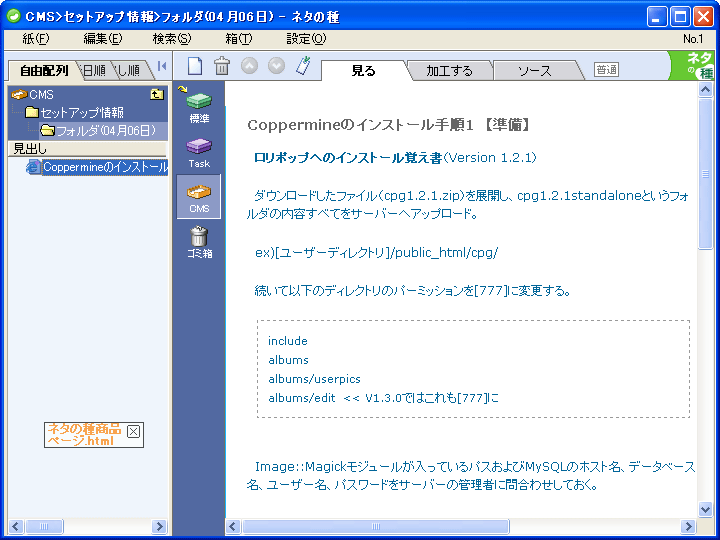720x540 pixels.
Task: Close the ネタの種商品ページ.html banner
Action: coord(133,432)
